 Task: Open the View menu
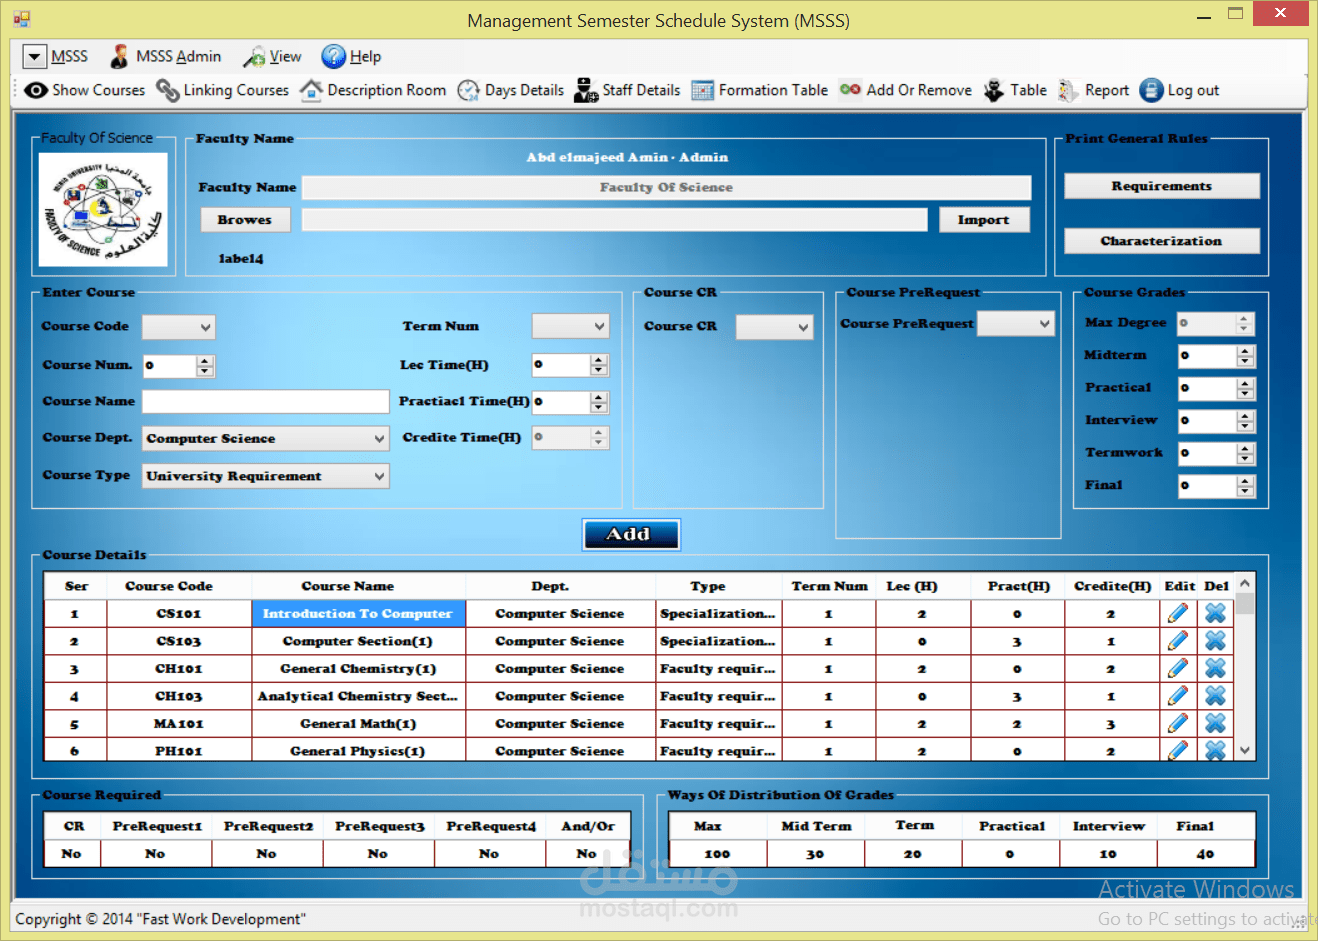pos(273,57)
